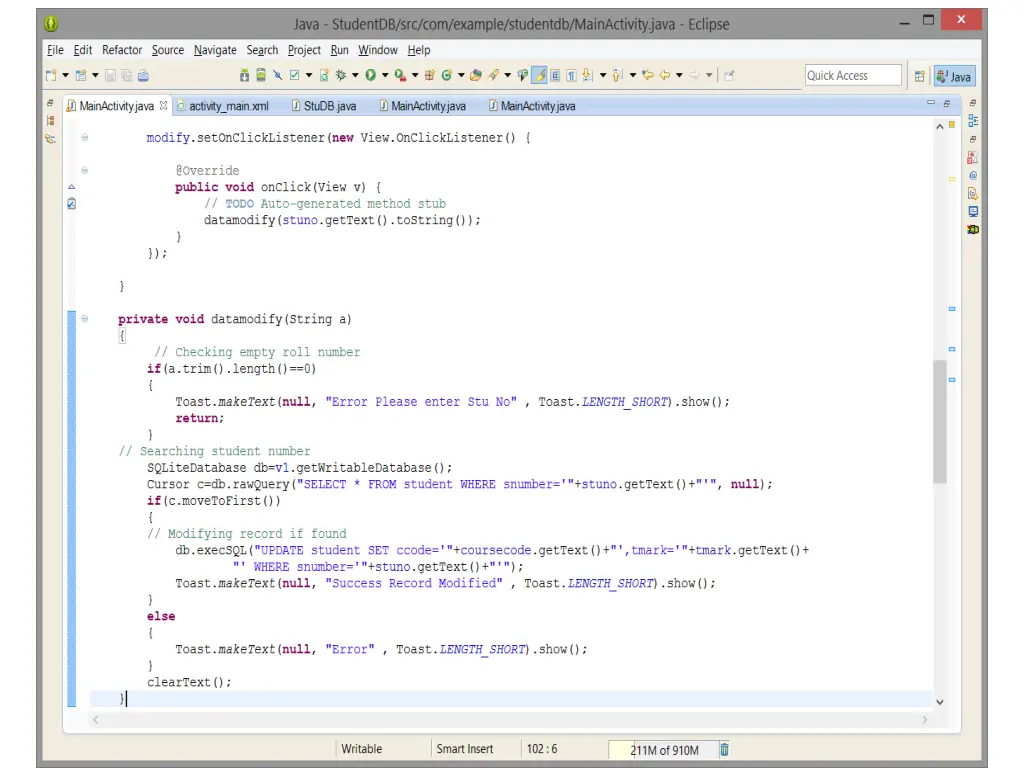Click the Last Edit Location icon
This screenshot has height=768, width=1024.
point(648,76)
